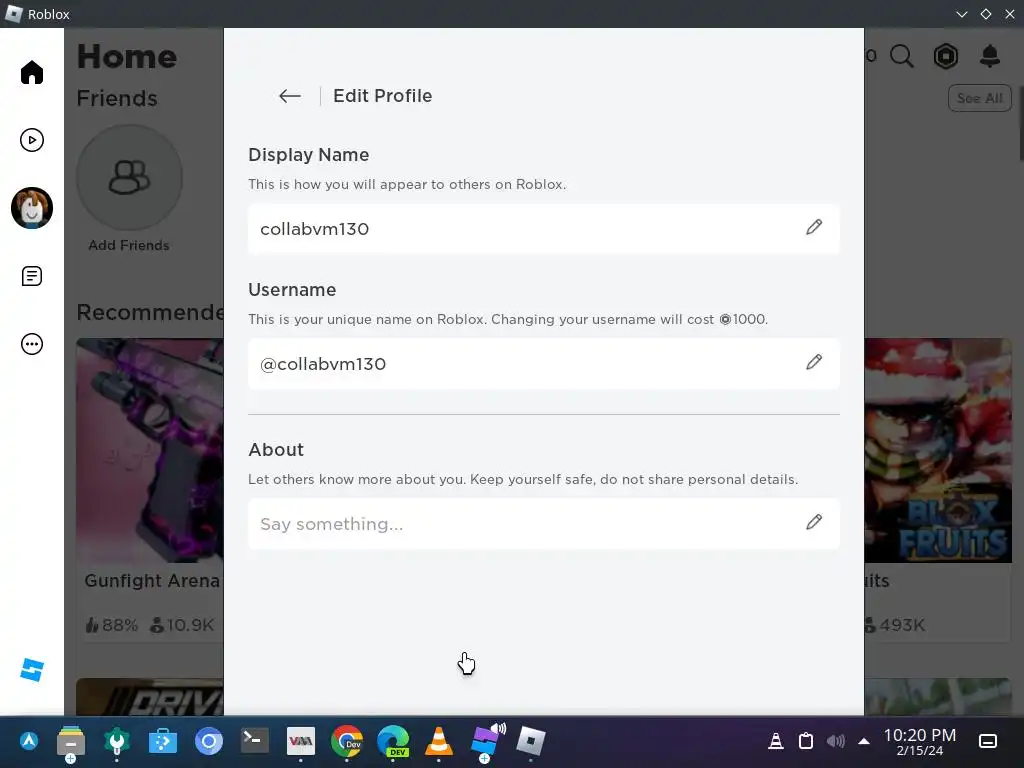1024x768 pixels.
Task: Click the Username field @collabvm130
Action: [543, 364]
